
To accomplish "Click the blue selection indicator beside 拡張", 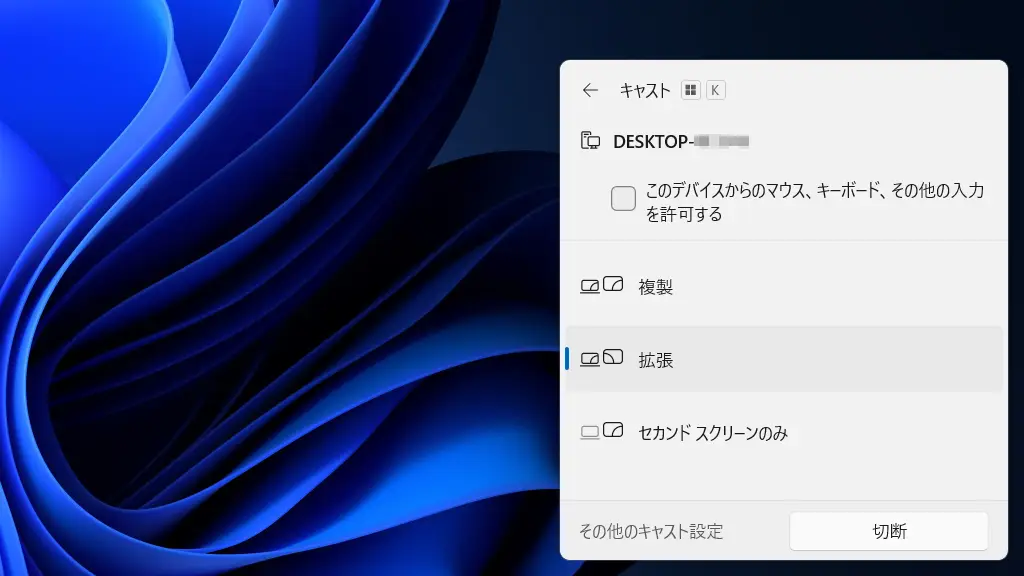I will [x=567, y=358].
